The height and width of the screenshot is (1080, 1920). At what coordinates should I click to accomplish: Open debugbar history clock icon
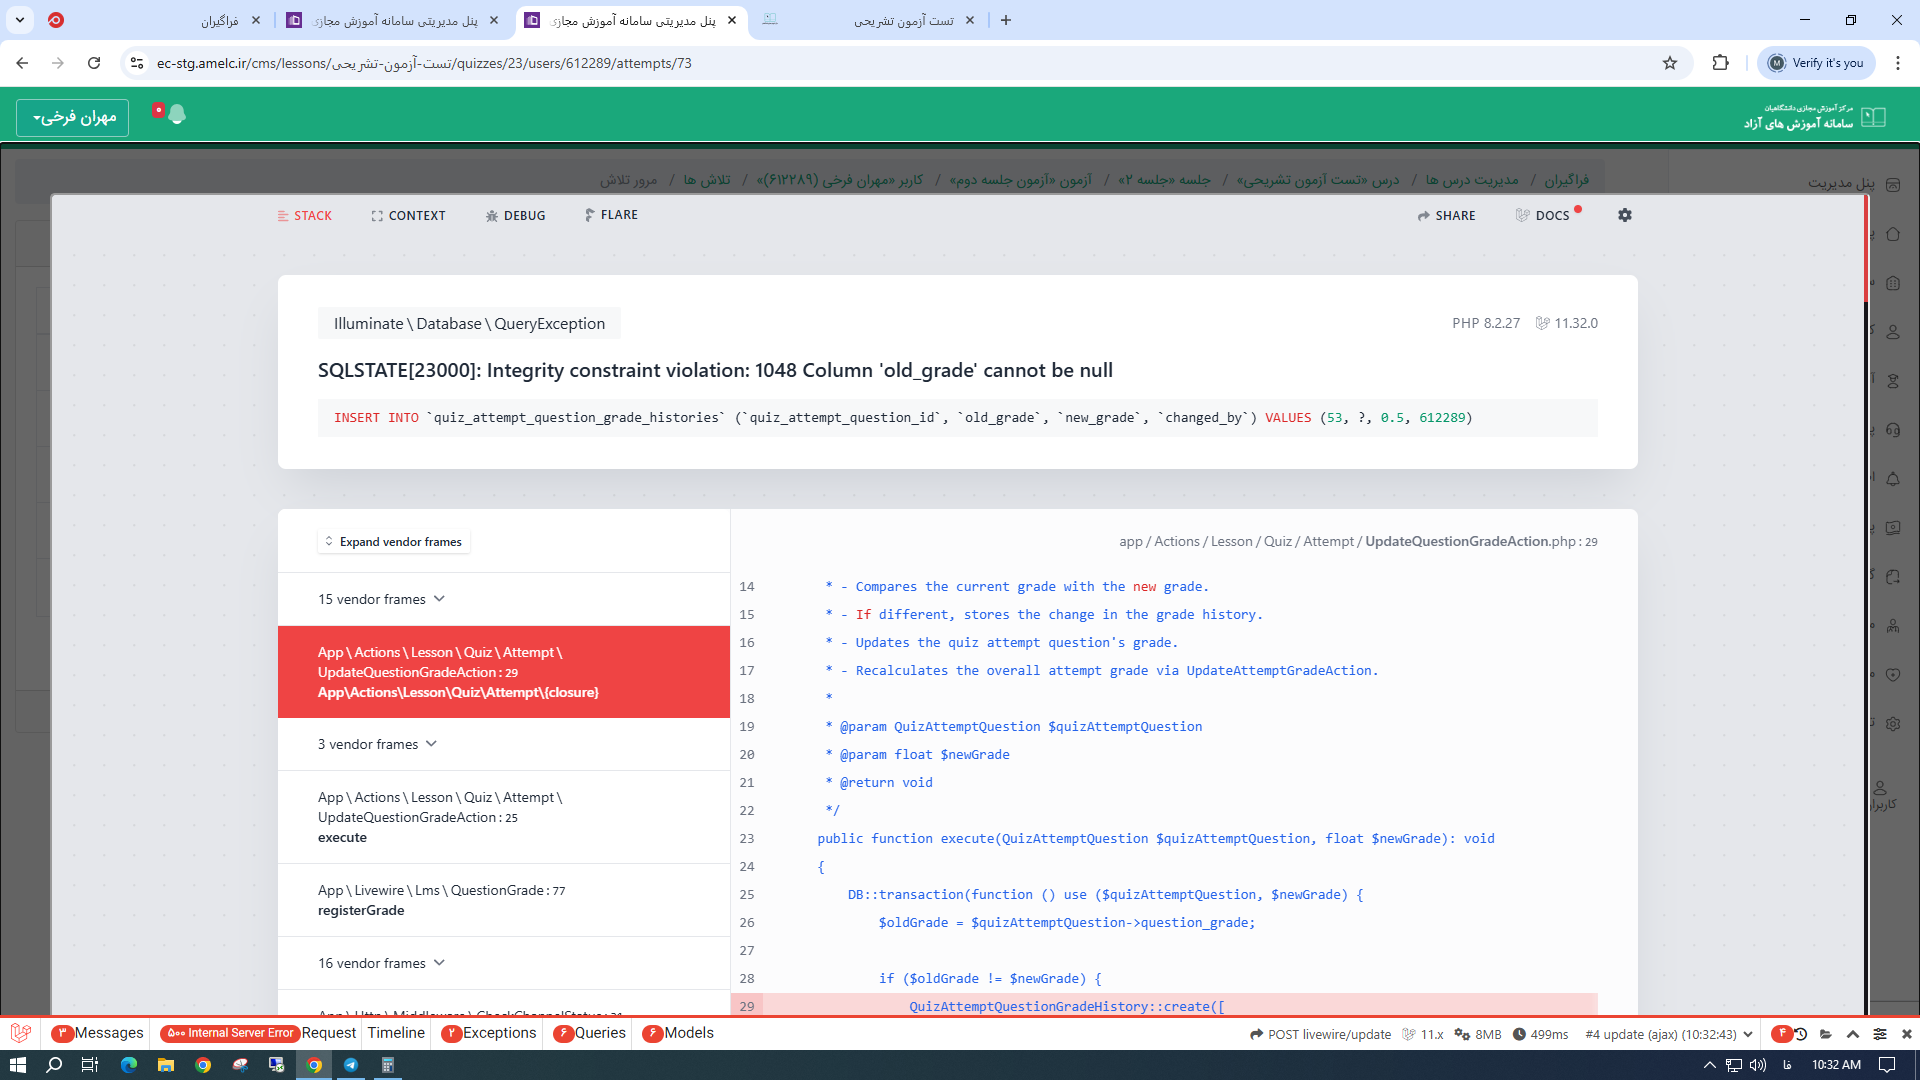click(1800, 1034)
